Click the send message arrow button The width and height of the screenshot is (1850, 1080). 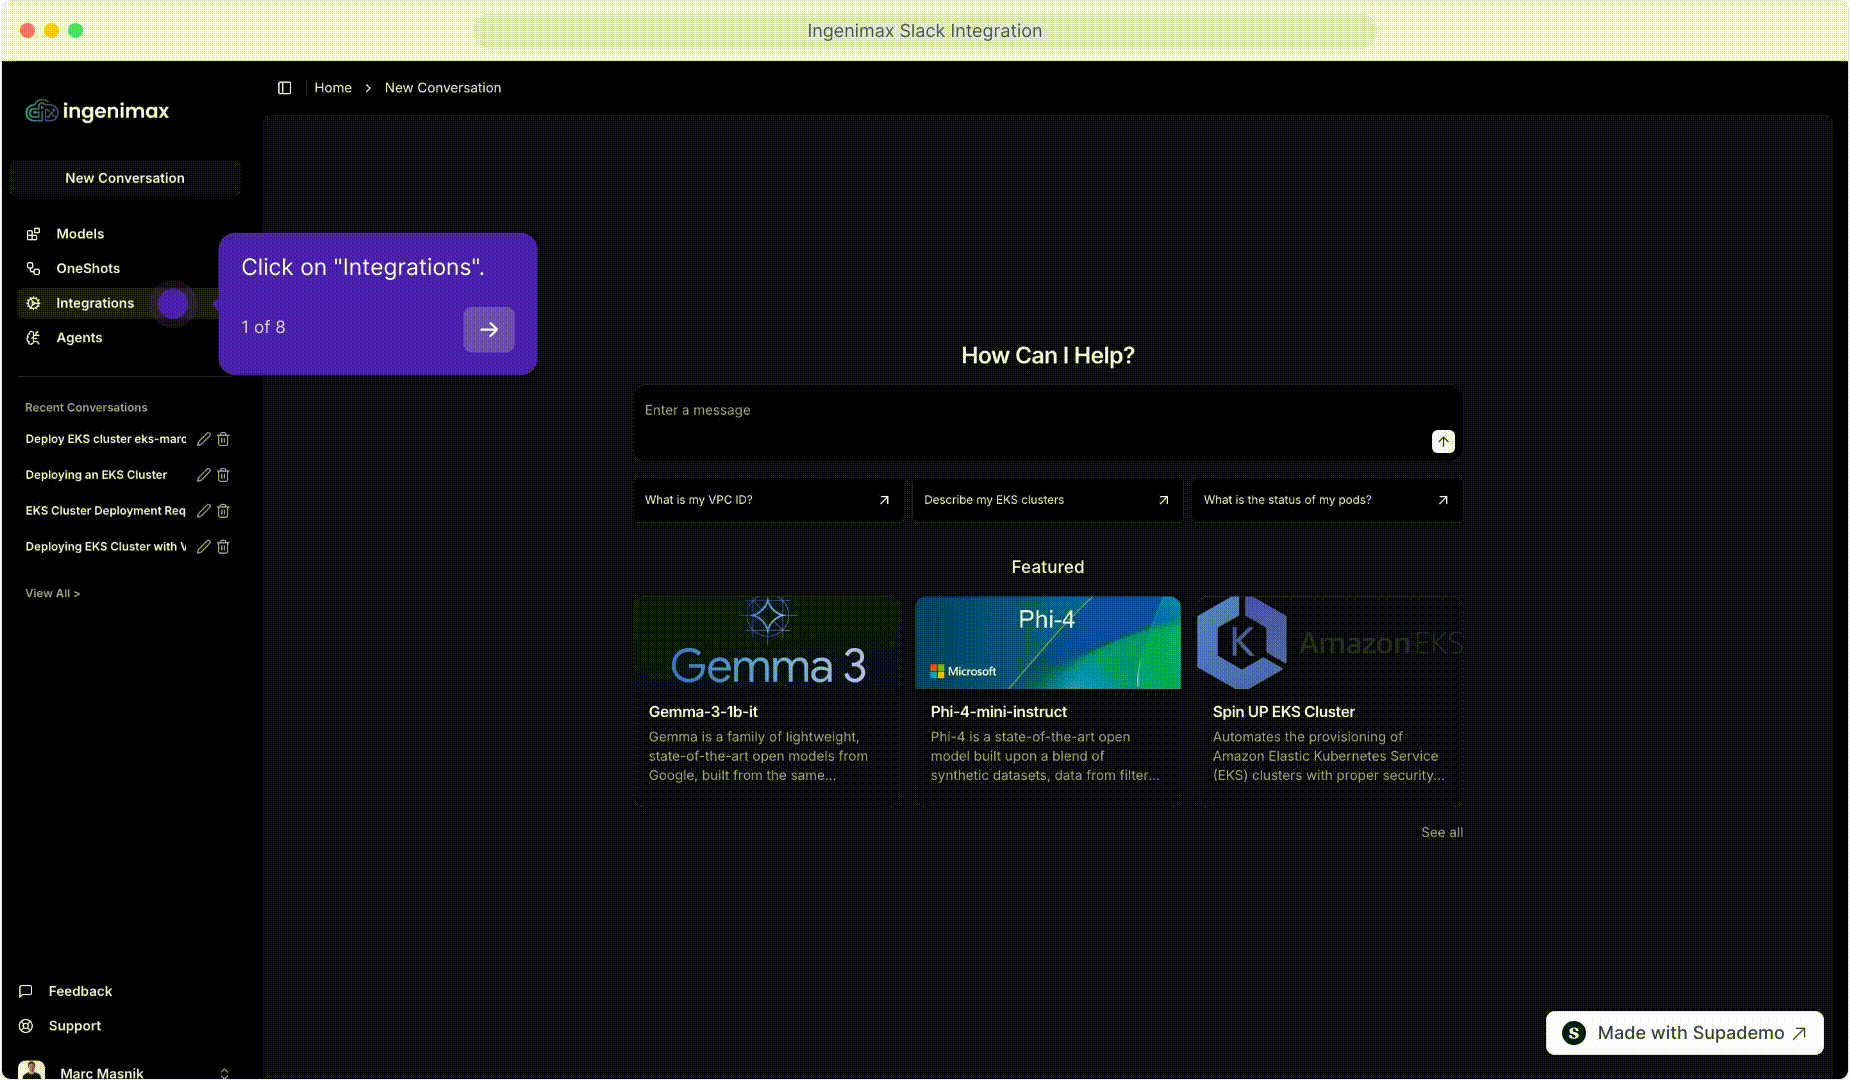(x=1442, y=442)
